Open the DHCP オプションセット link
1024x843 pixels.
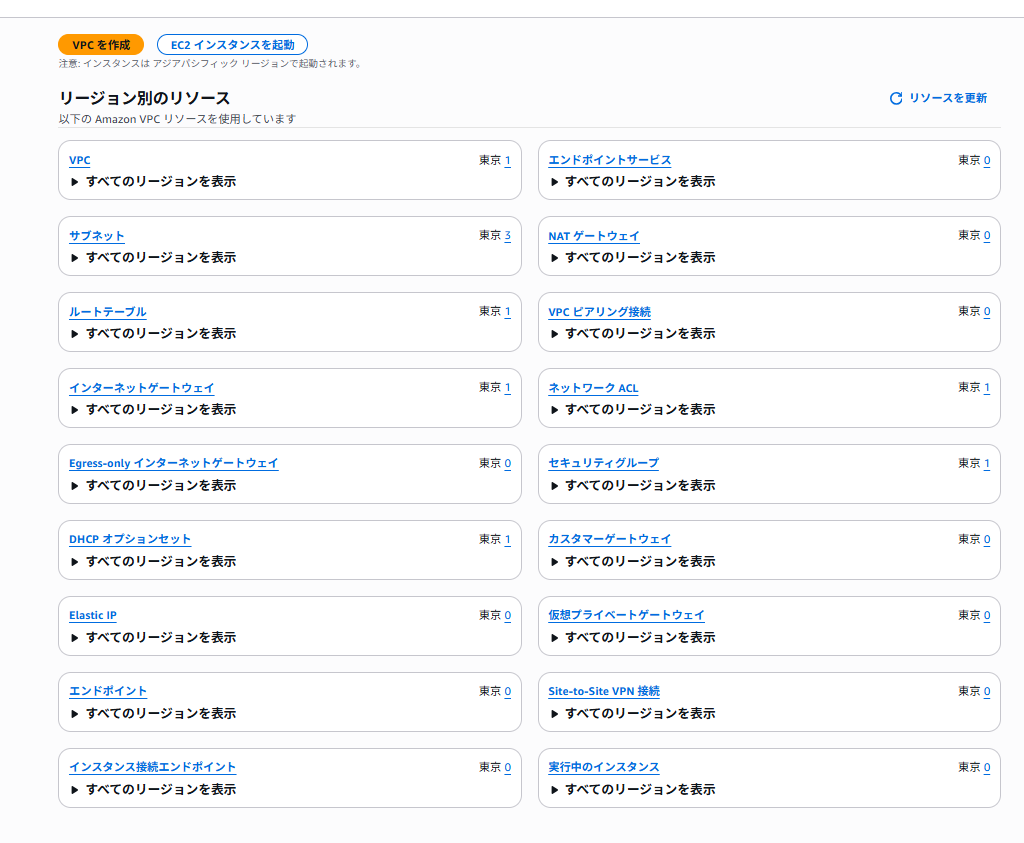(129, 540)
